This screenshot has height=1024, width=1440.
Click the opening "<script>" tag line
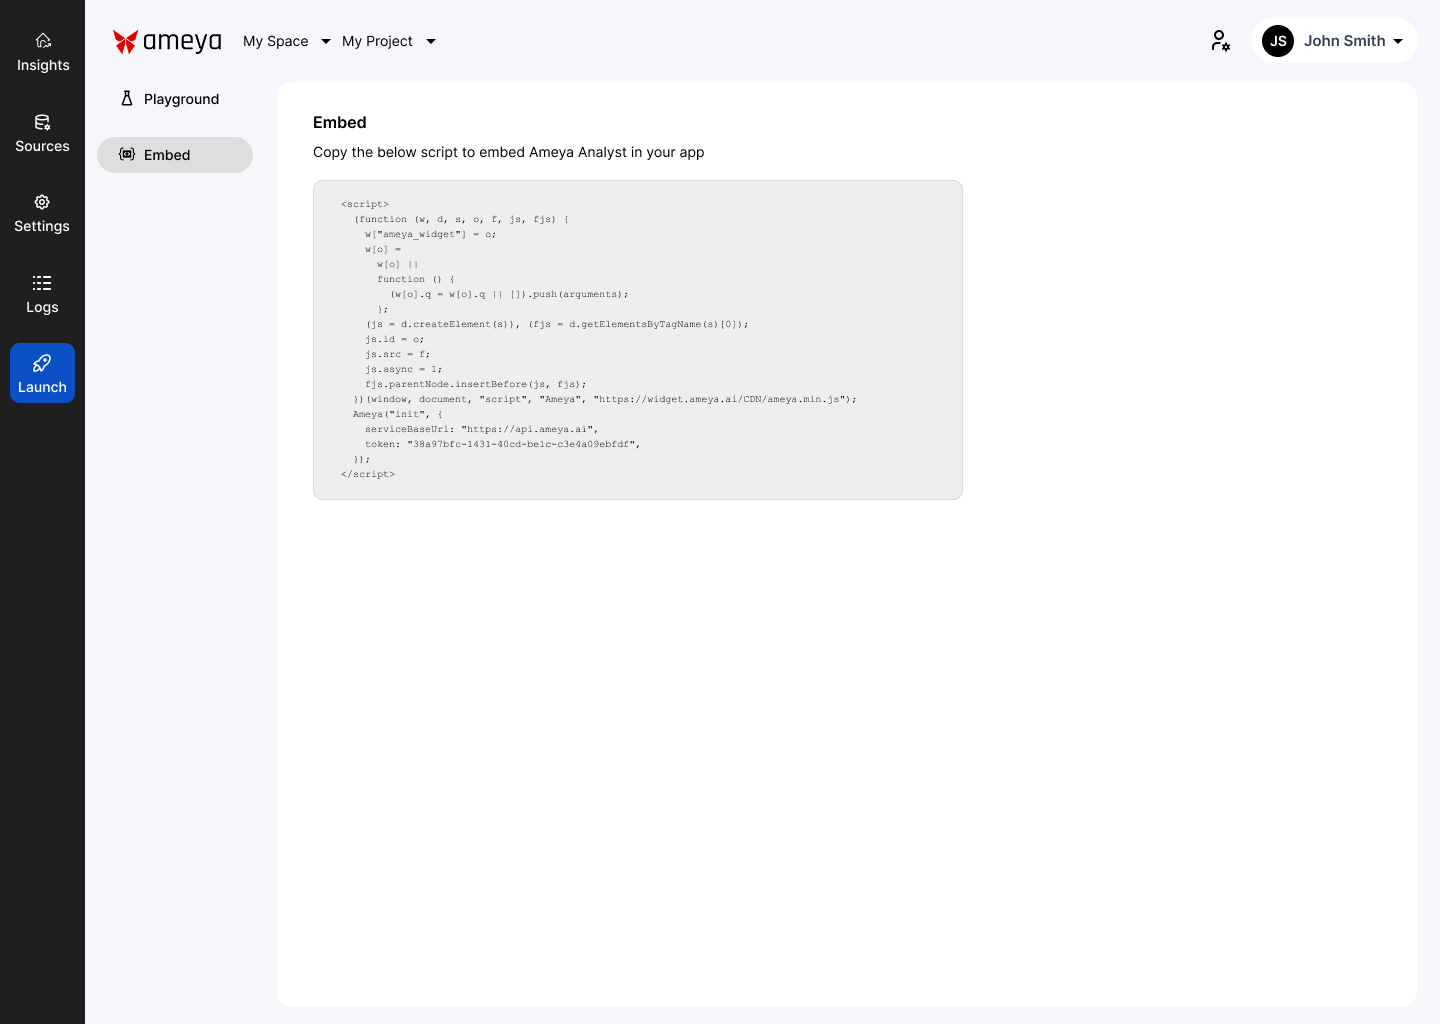point(365,204)
